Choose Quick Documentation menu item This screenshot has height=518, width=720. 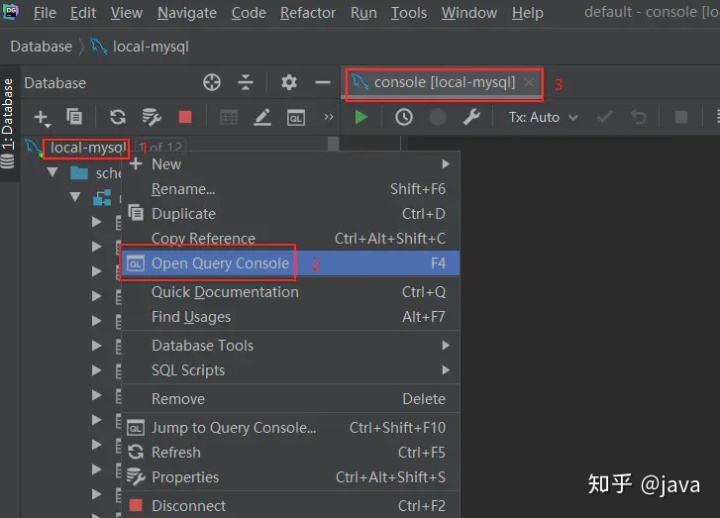[x=290, y=292]
